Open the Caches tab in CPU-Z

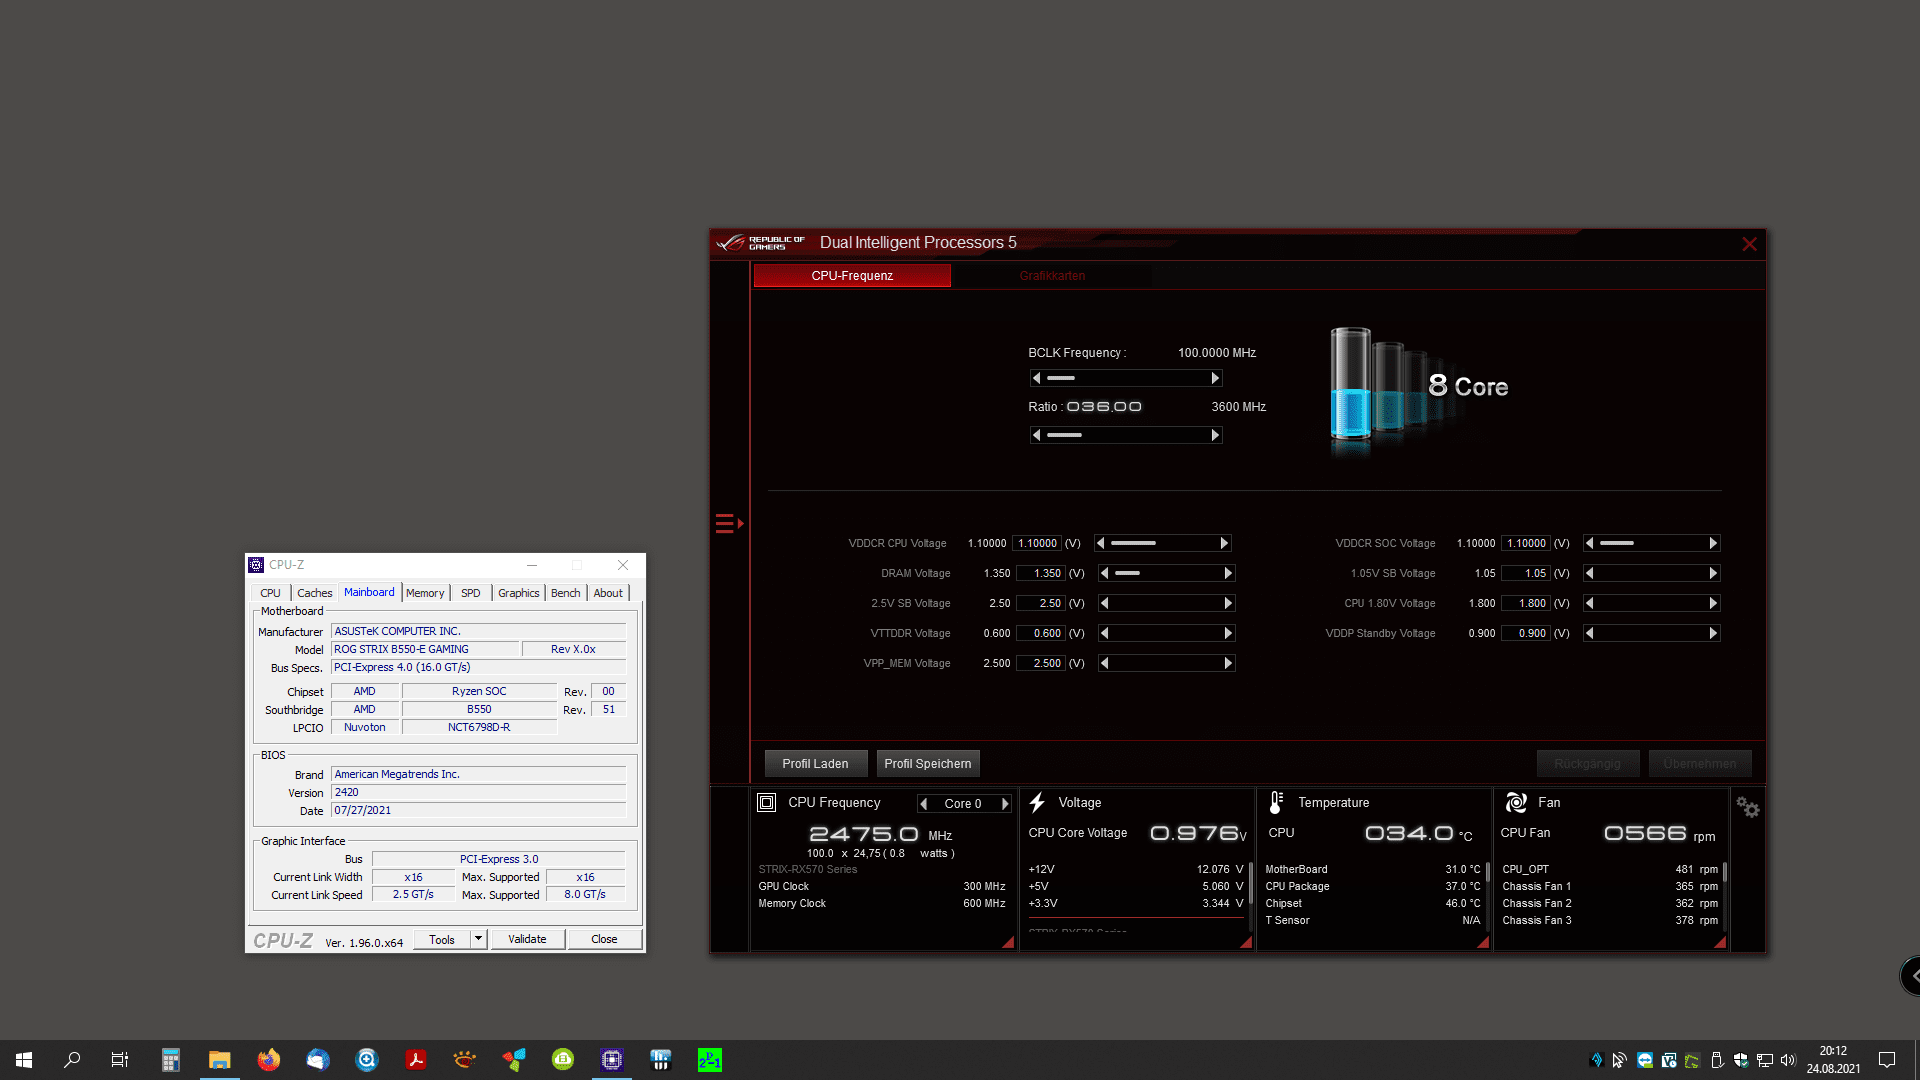(x=314, y=593)
